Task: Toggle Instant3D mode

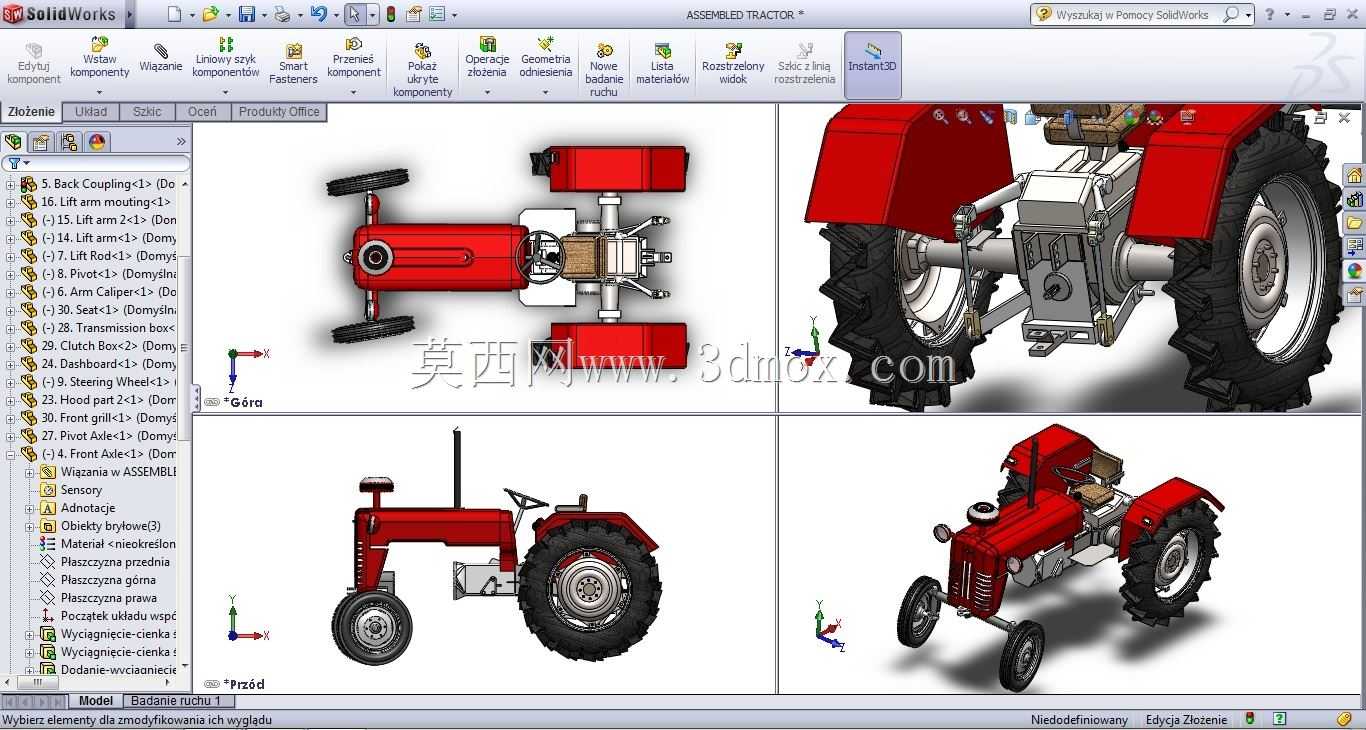Action: [x=873, y=65]
